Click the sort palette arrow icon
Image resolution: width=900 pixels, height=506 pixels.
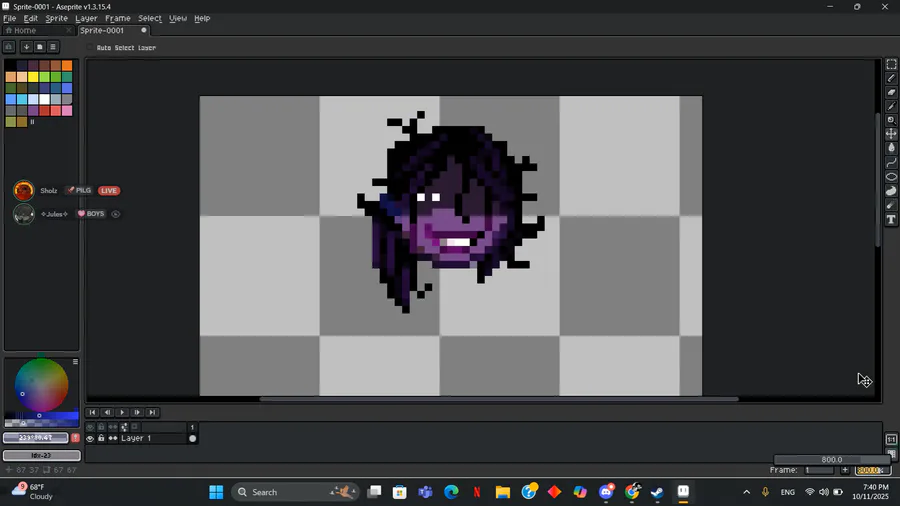pos(26,46)
